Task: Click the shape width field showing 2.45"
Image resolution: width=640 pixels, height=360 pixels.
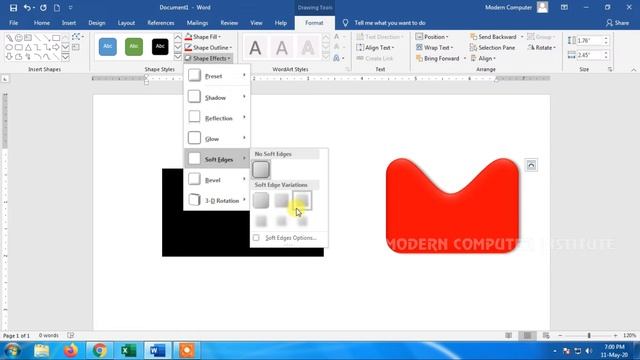Action: 590,55
